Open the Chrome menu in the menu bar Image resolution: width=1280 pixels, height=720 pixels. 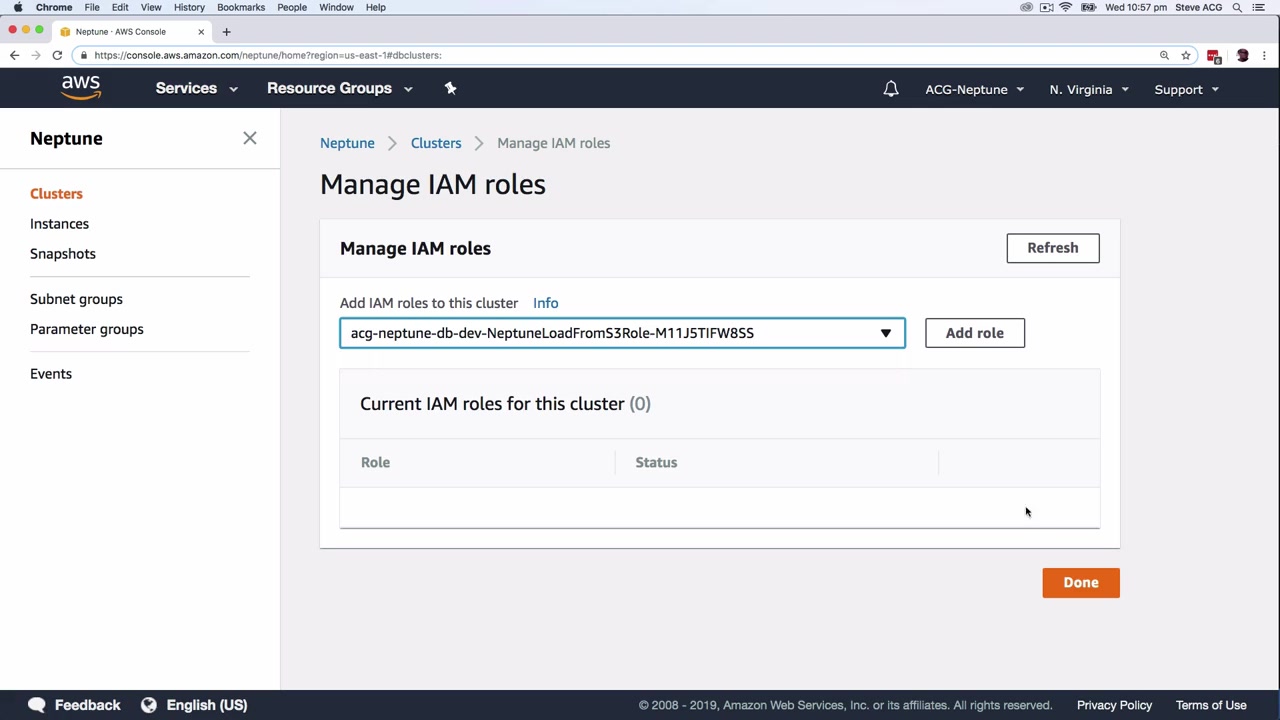click(x=54, y=7)
